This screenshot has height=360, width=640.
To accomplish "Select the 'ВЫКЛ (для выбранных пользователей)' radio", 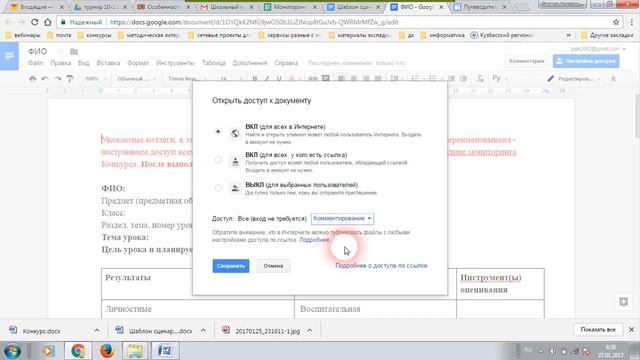I will click(x=218, y=188).
